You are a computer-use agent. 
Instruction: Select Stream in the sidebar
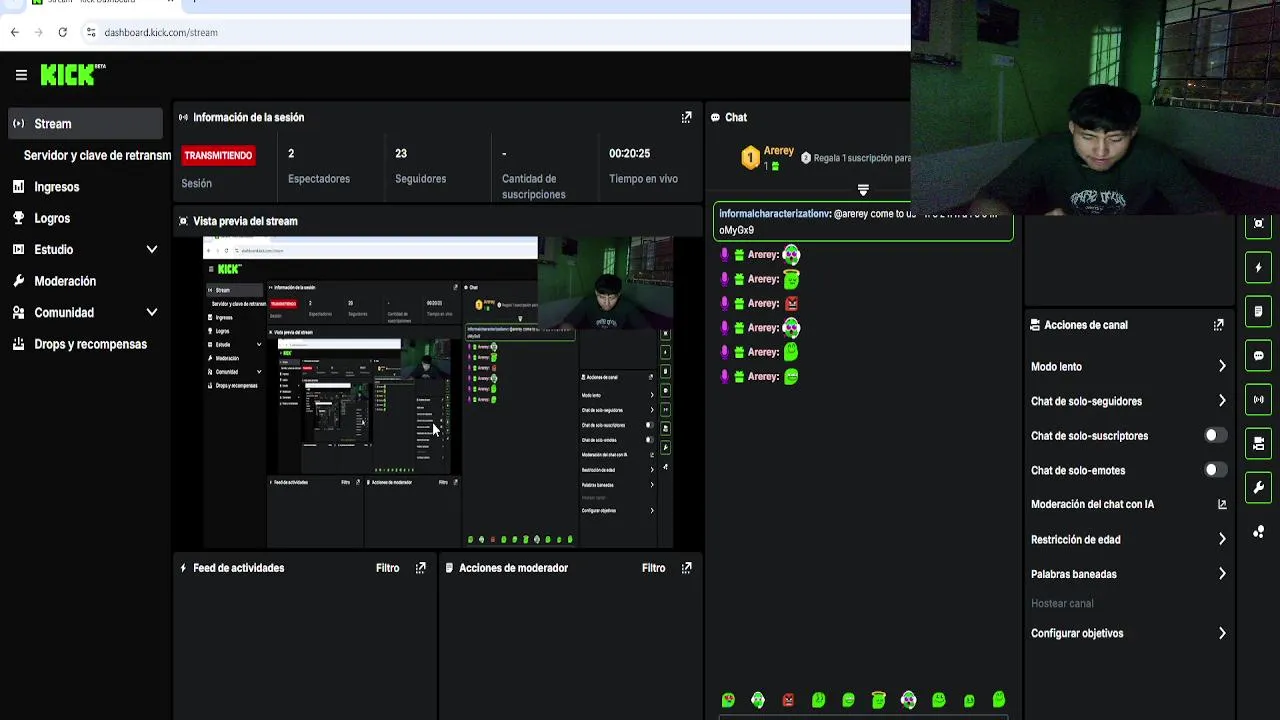(85, 124)
